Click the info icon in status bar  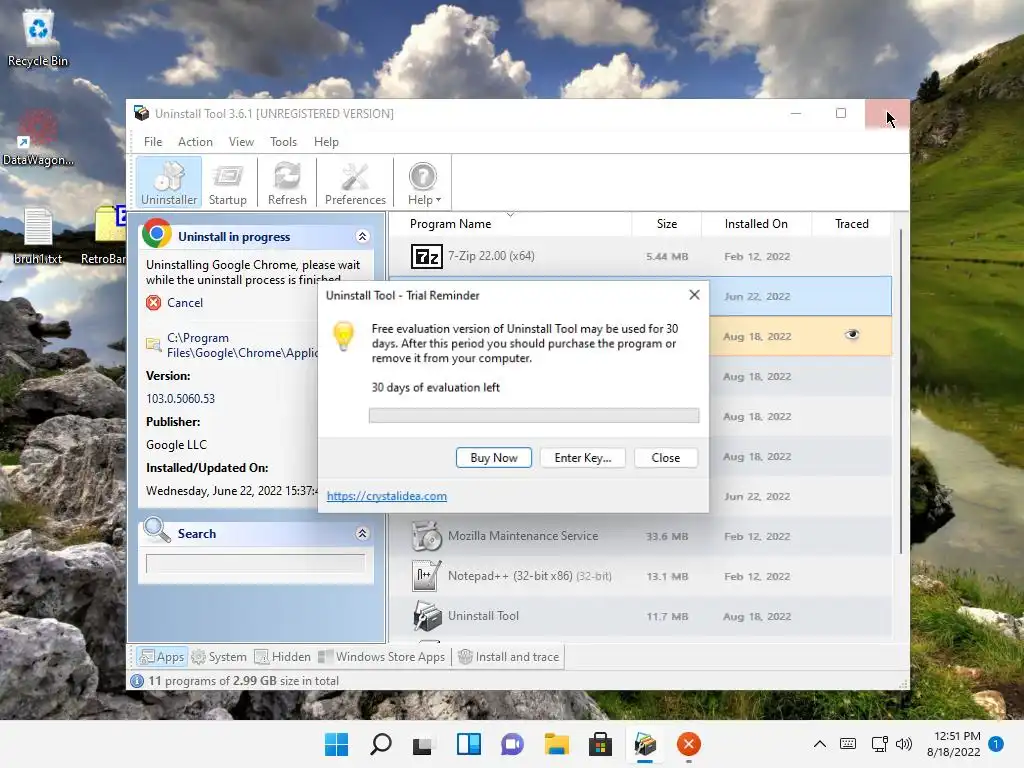click(x=137, y=681)
